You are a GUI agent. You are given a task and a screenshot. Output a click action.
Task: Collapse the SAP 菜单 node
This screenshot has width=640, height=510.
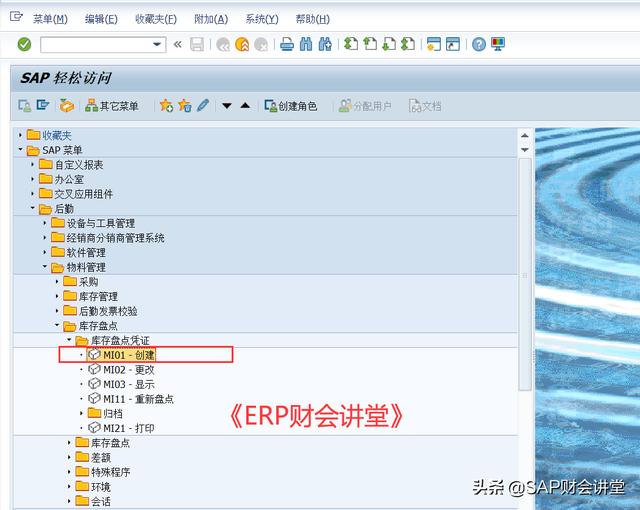pos(20,149)
